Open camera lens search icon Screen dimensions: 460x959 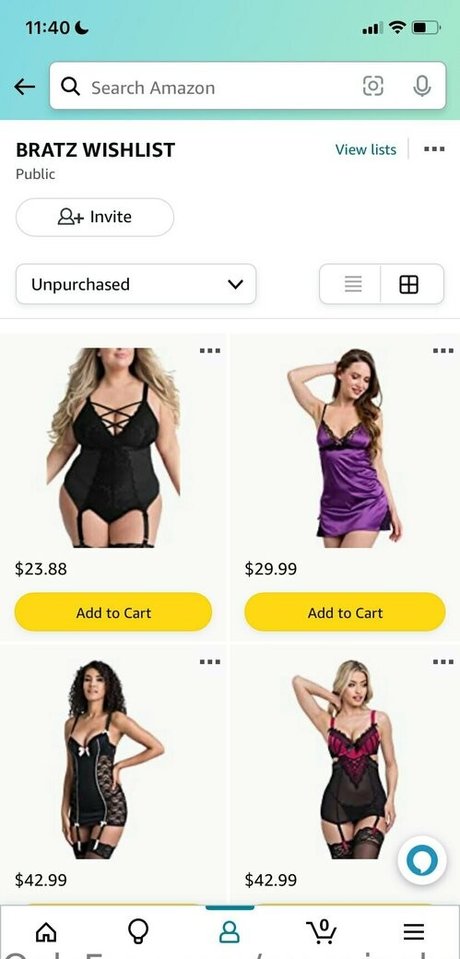(x=373, y=86)
